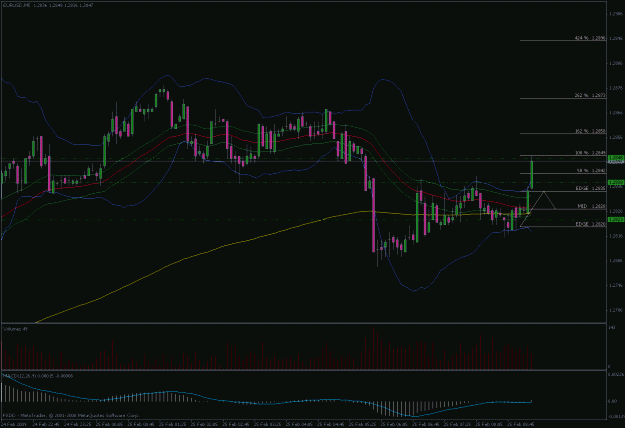This screenshot has height=428, width=625.
Task: Click the 25 Feb 00:05 time label
Action: [x=110, y=424]
